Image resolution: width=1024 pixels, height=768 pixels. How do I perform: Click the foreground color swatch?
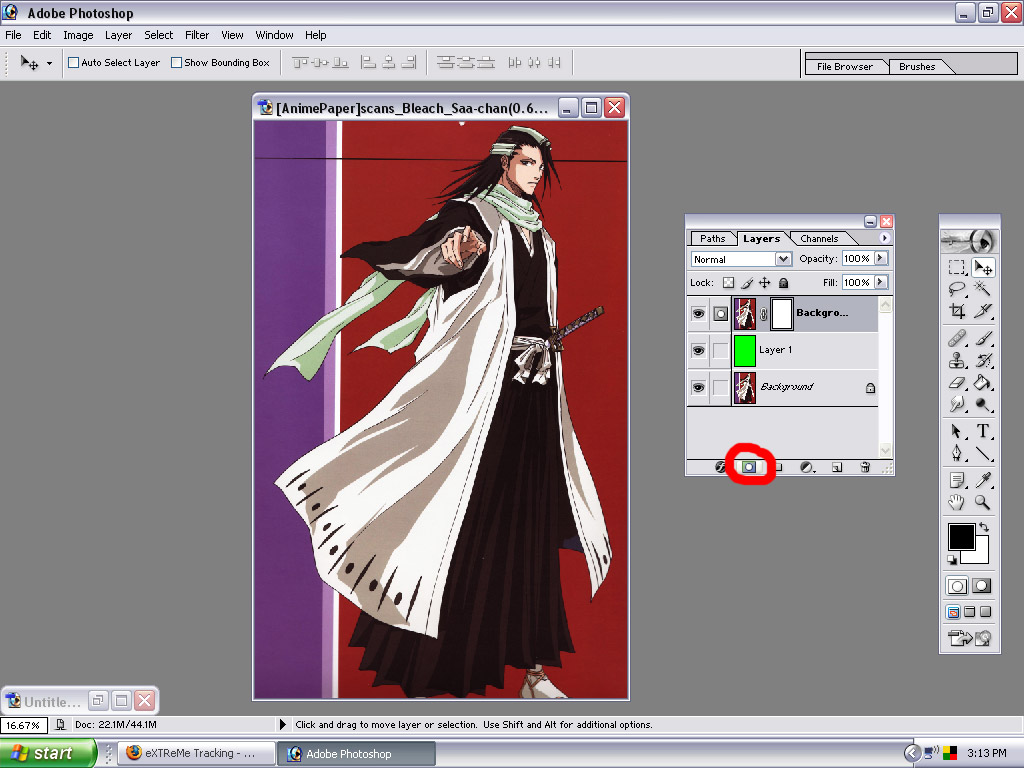(x=961, y=536)
